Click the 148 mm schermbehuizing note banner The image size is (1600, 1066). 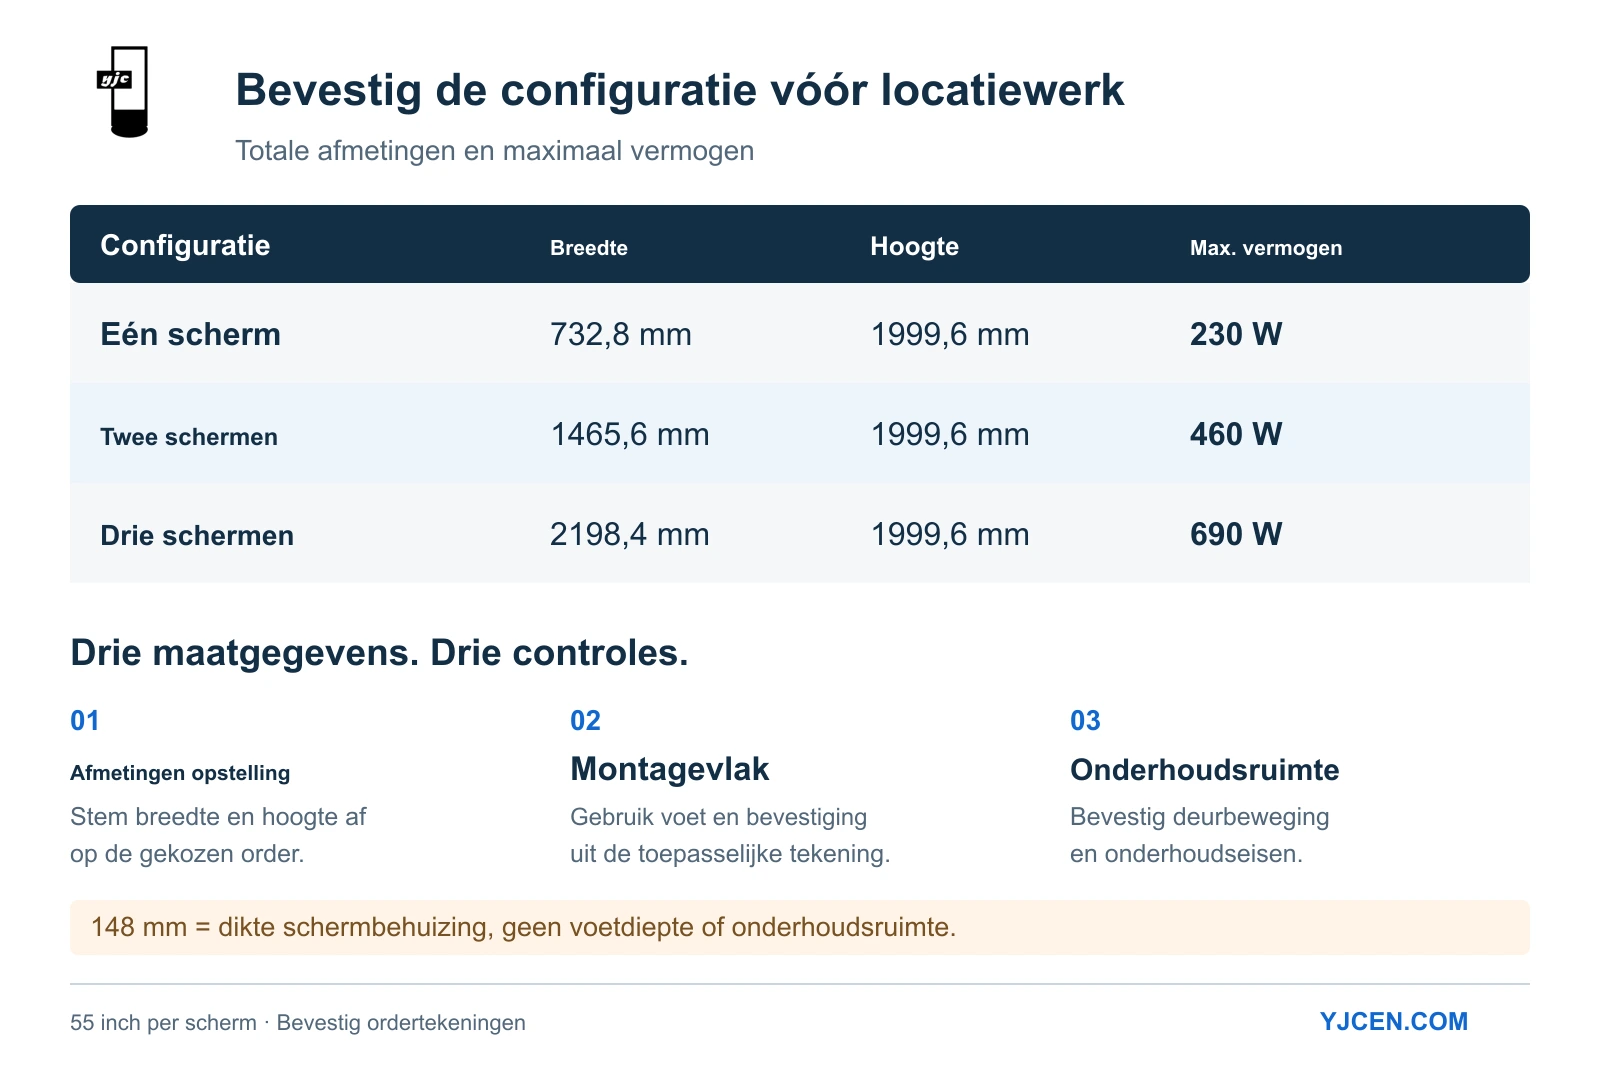(800, 927)
